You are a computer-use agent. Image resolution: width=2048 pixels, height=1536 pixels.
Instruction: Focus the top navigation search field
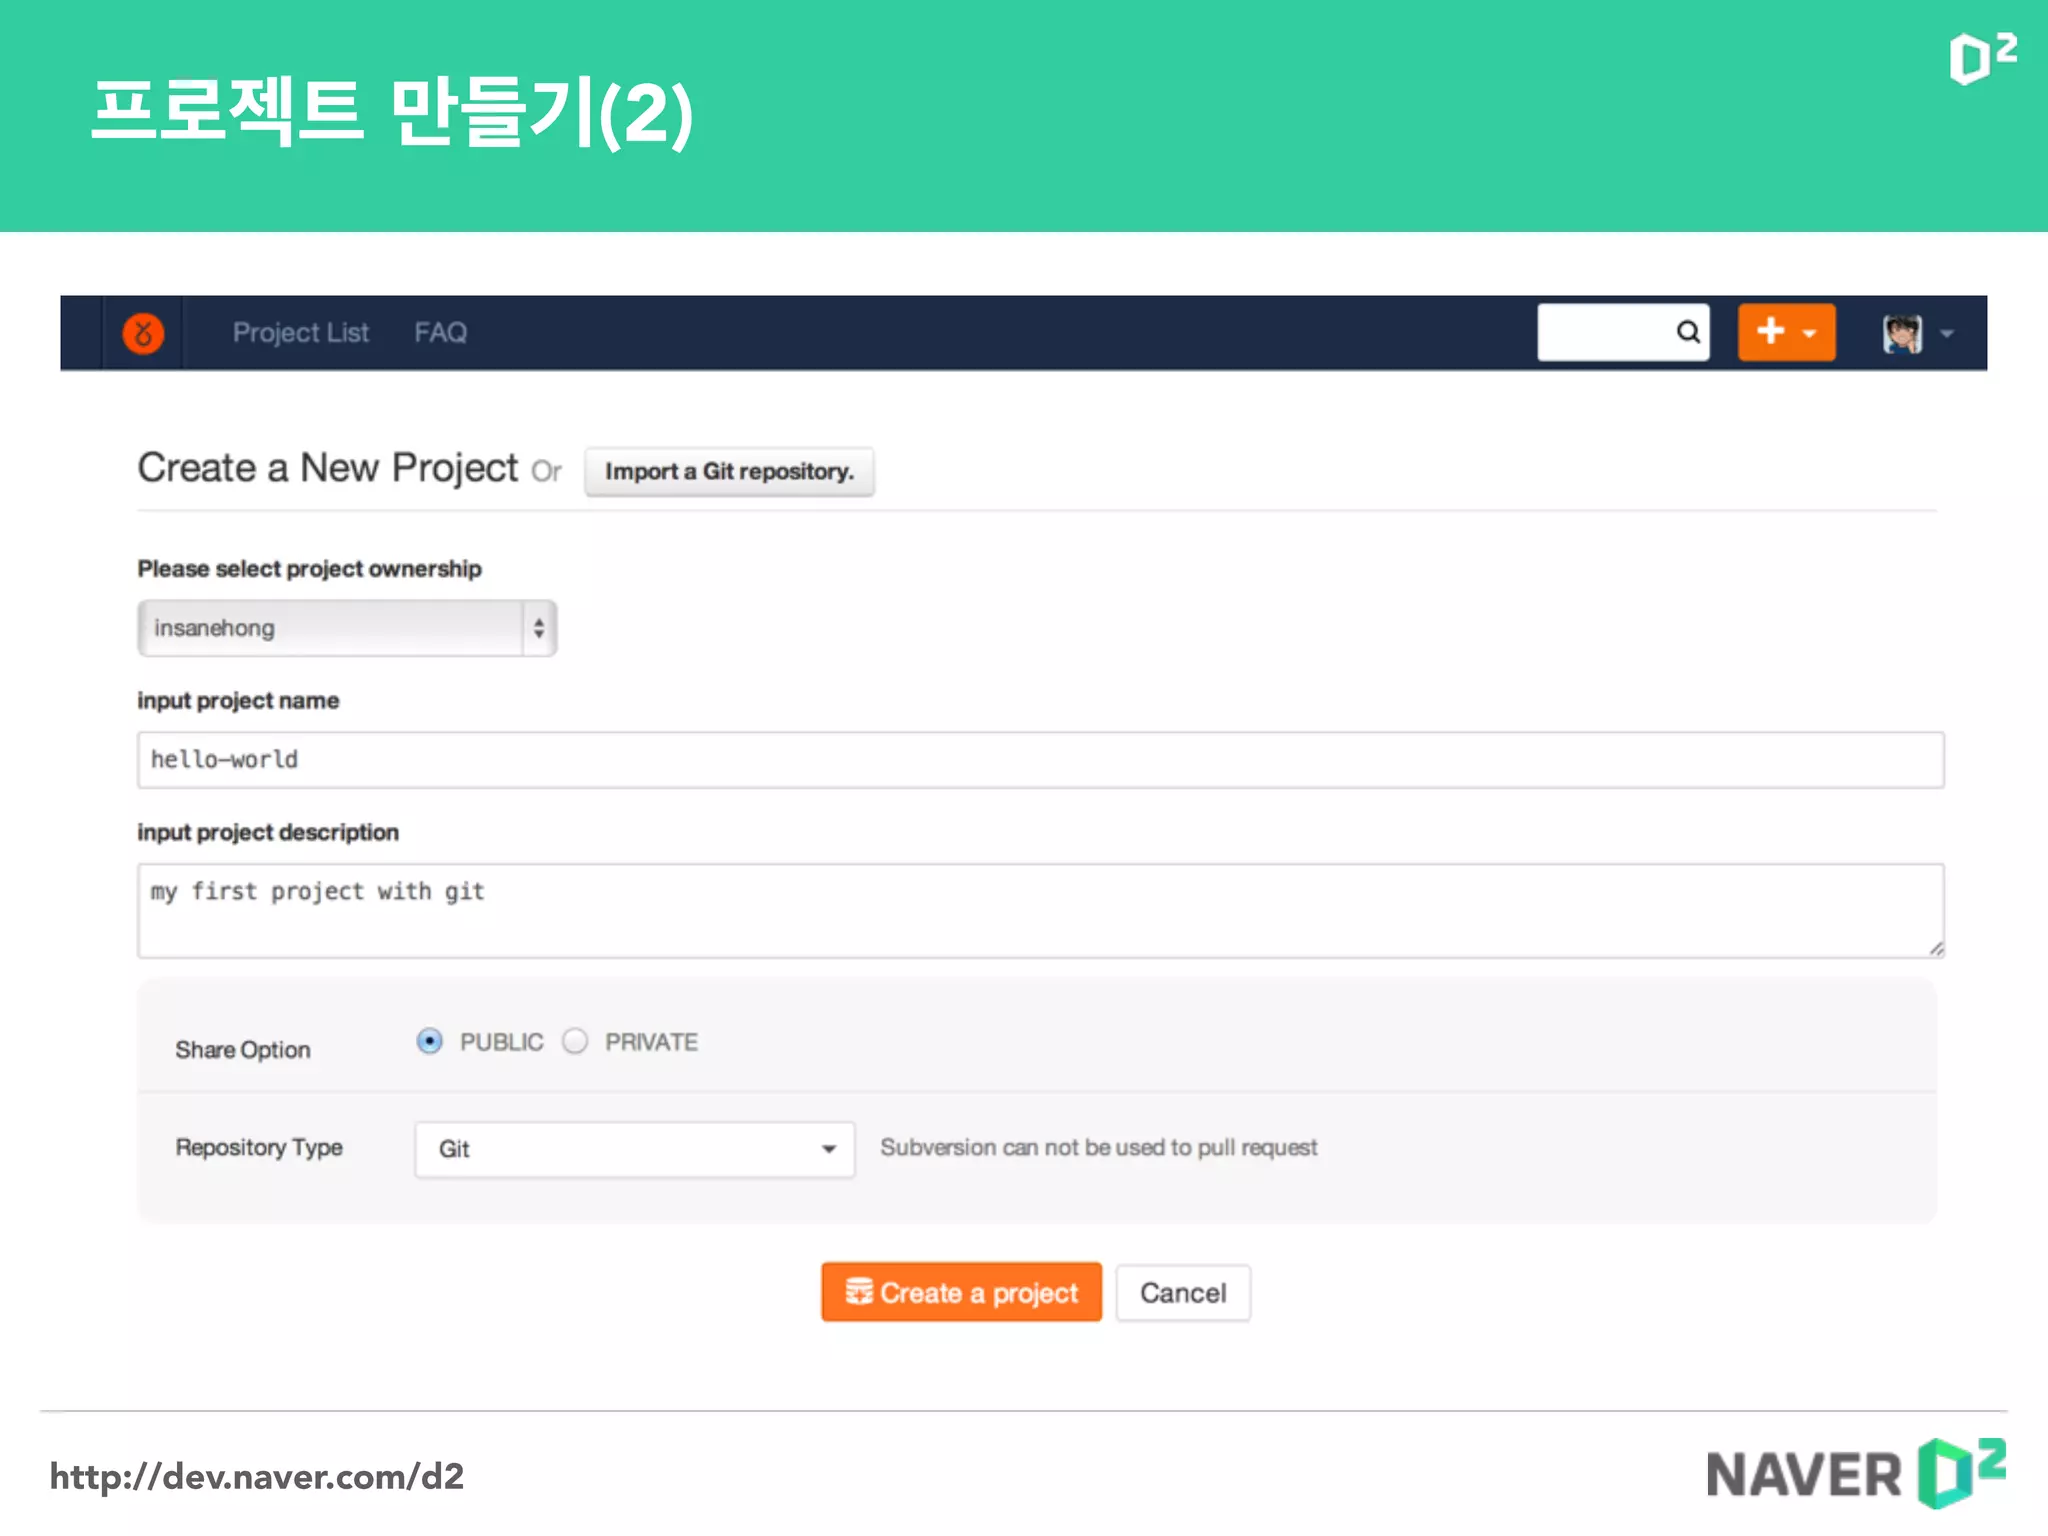[x=1623, y=332]
